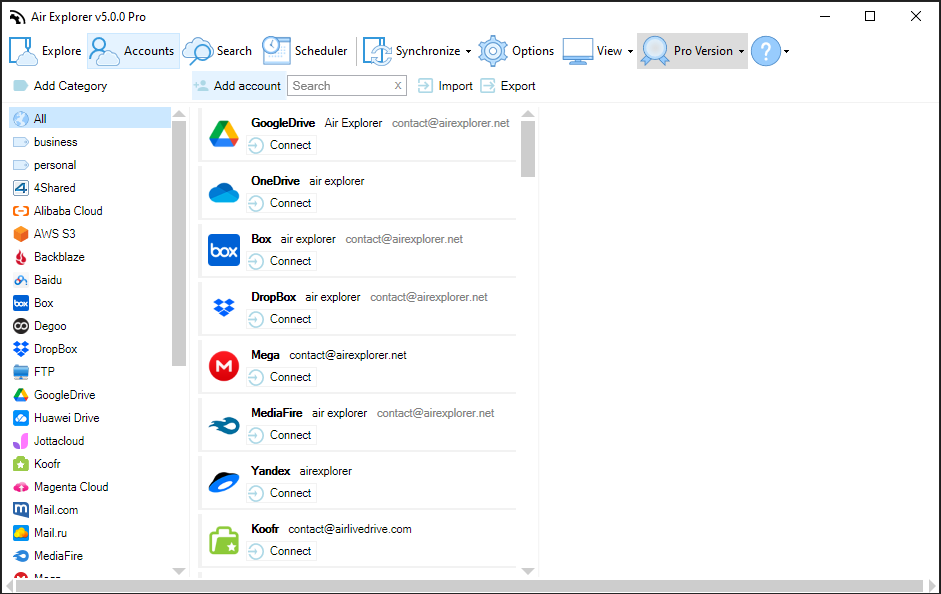Connect the Box account
Image resolution: width=941 pixels, height=594 pixels.
coord(281,261)
